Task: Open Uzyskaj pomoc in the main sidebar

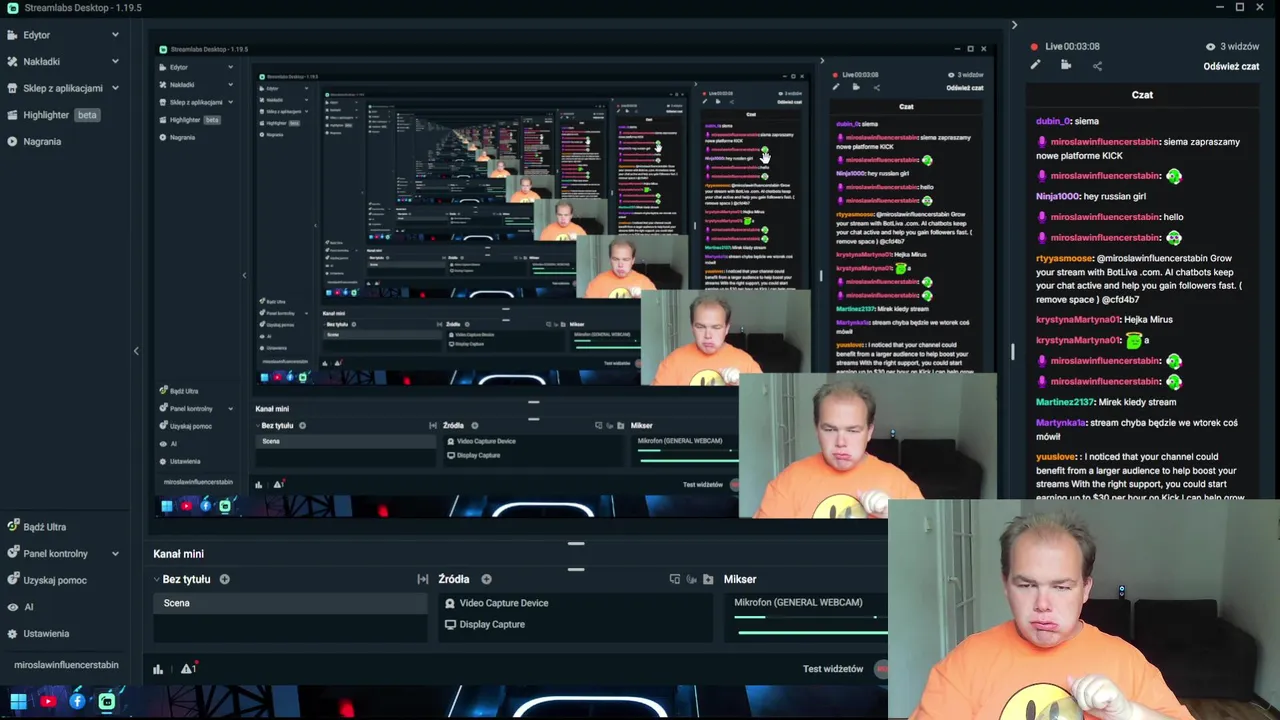Action: [55, 580]
